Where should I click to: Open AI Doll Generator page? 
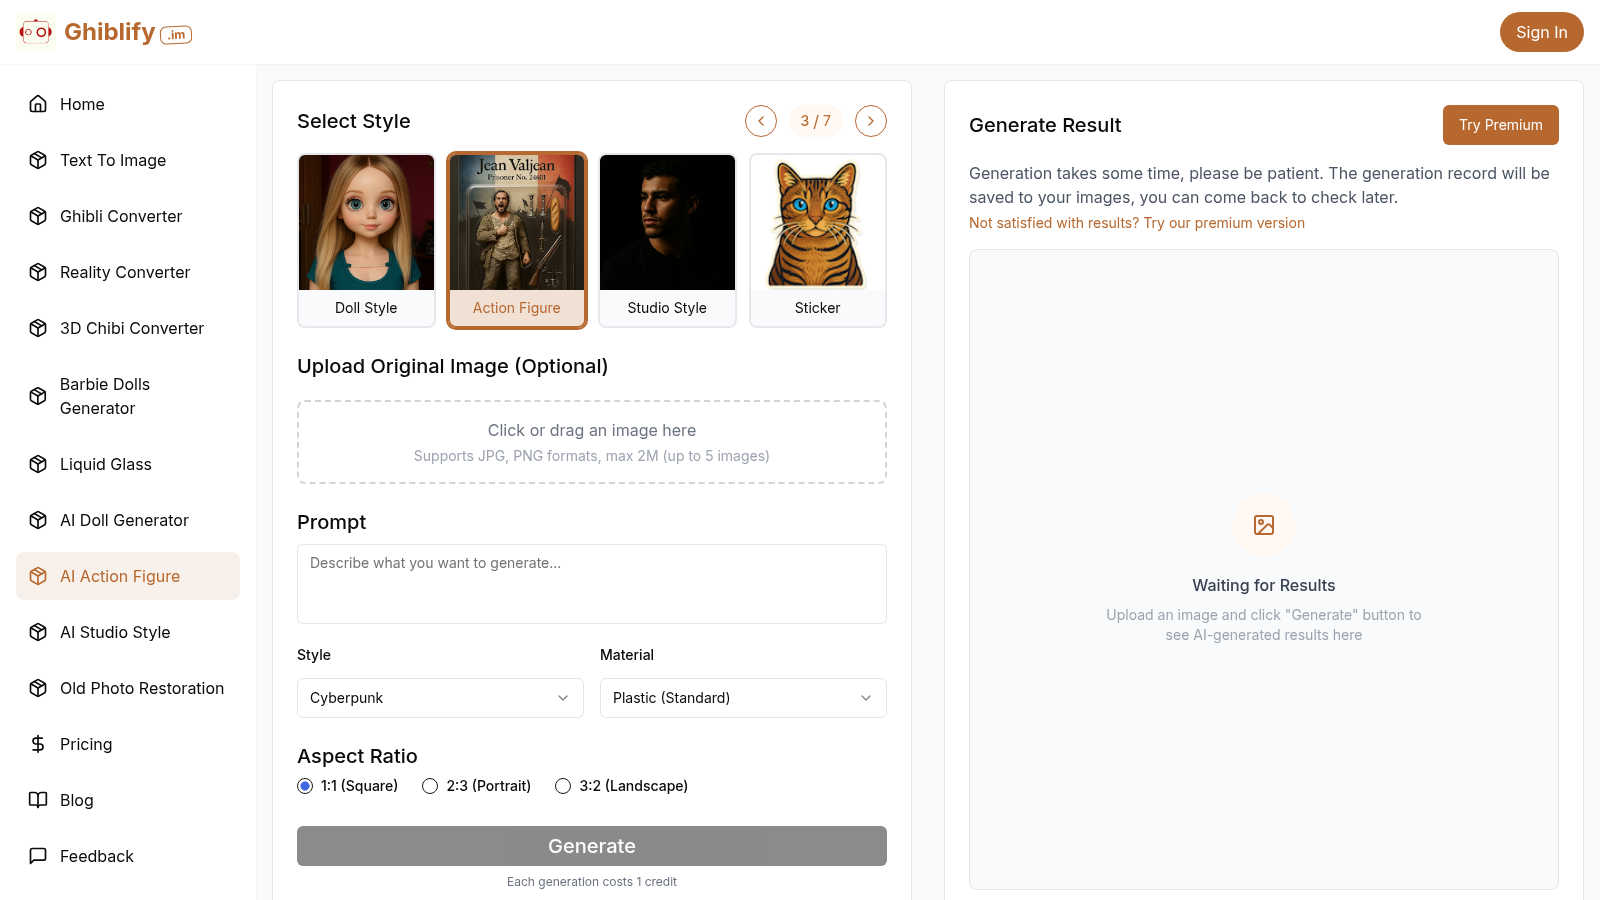click(x=128, y=520)
